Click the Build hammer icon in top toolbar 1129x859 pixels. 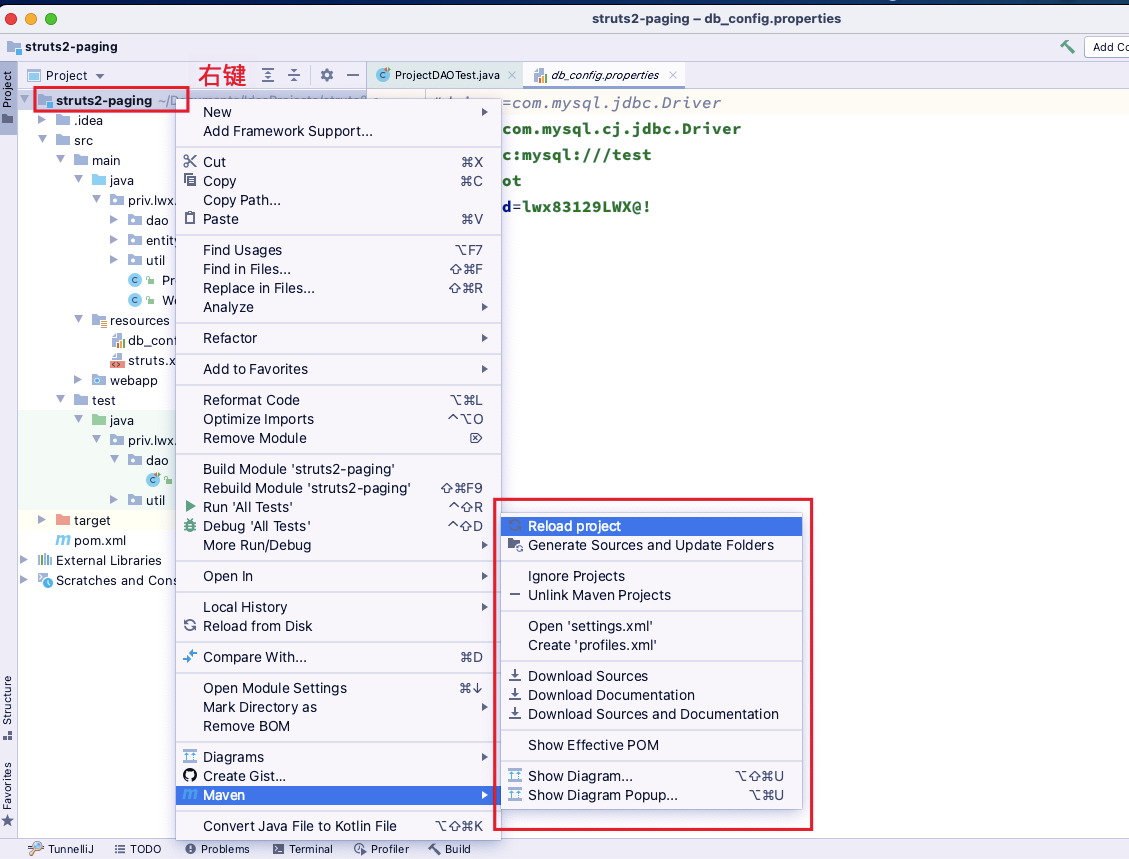tap(1067, 47)
